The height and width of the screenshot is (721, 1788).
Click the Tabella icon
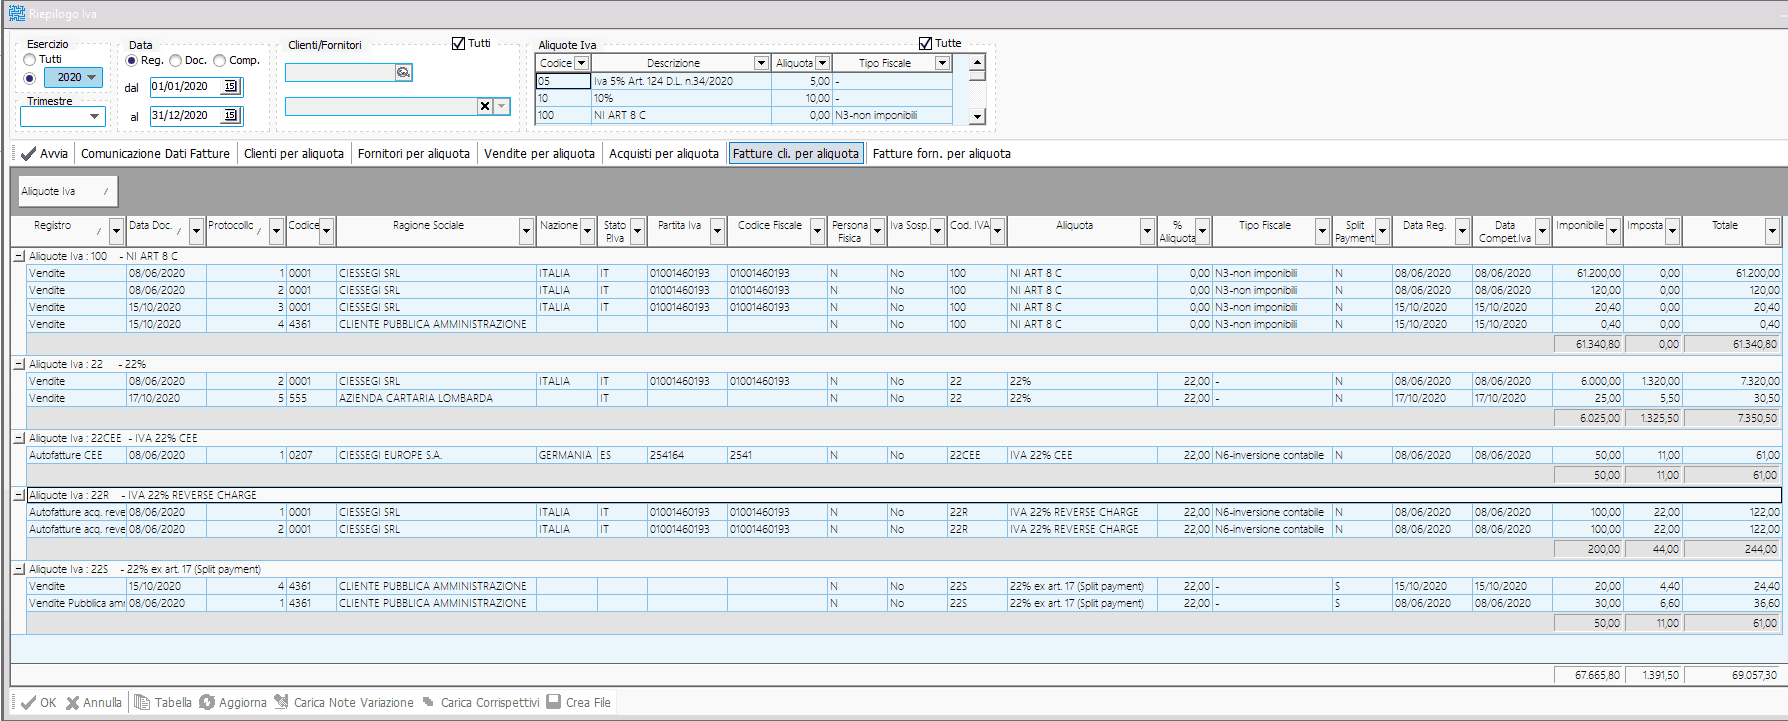click(x=142, y=703)
